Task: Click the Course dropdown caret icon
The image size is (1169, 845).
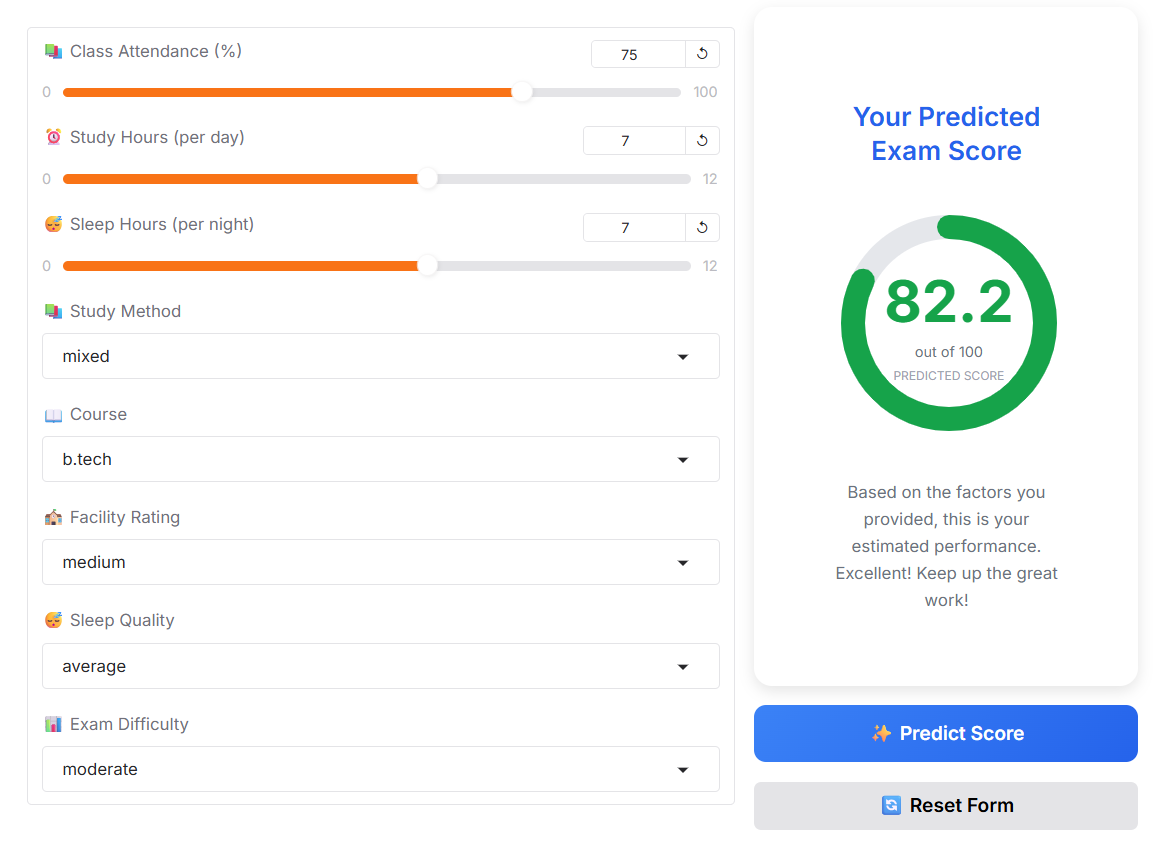Action: click(x=683, y=460)
